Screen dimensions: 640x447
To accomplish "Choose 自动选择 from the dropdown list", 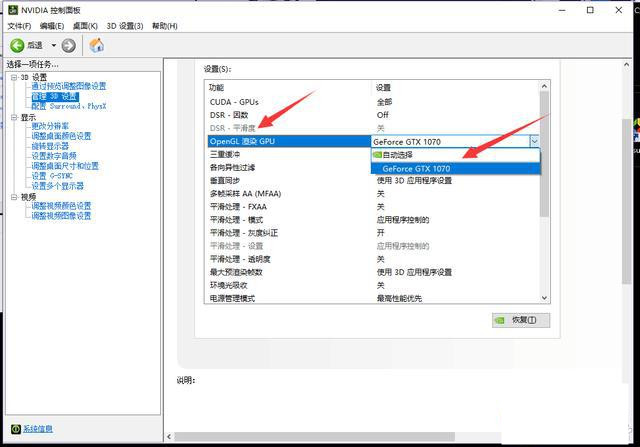I will coord(455,155).
